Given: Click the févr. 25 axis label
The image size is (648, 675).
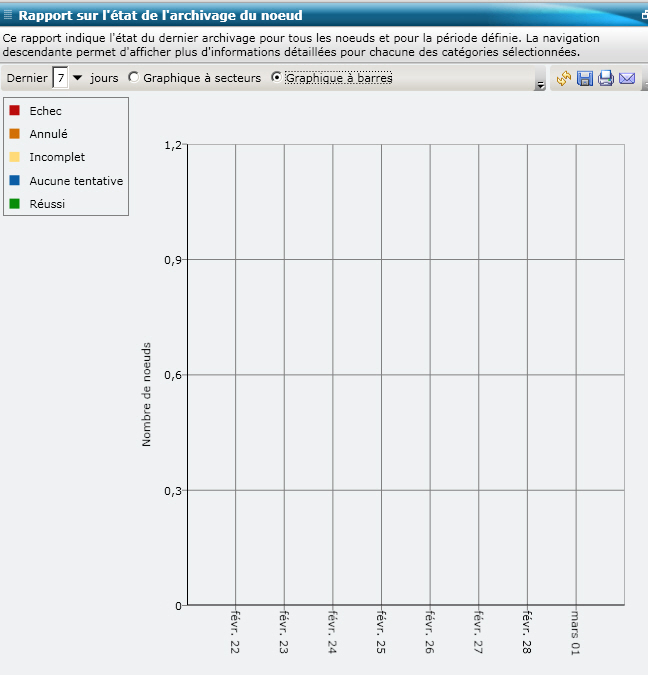Looking at the screenshot, I should pos(381,632).
